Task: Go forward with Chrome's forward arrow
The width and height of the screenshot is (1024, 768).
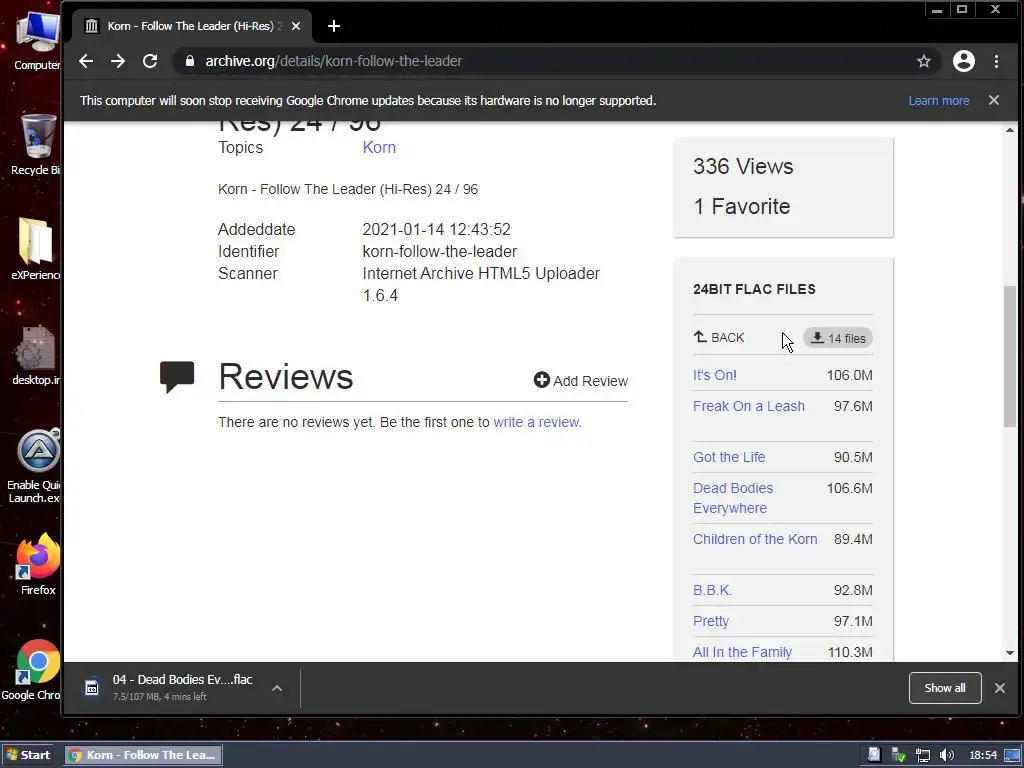Action: (x=118, y=61)
